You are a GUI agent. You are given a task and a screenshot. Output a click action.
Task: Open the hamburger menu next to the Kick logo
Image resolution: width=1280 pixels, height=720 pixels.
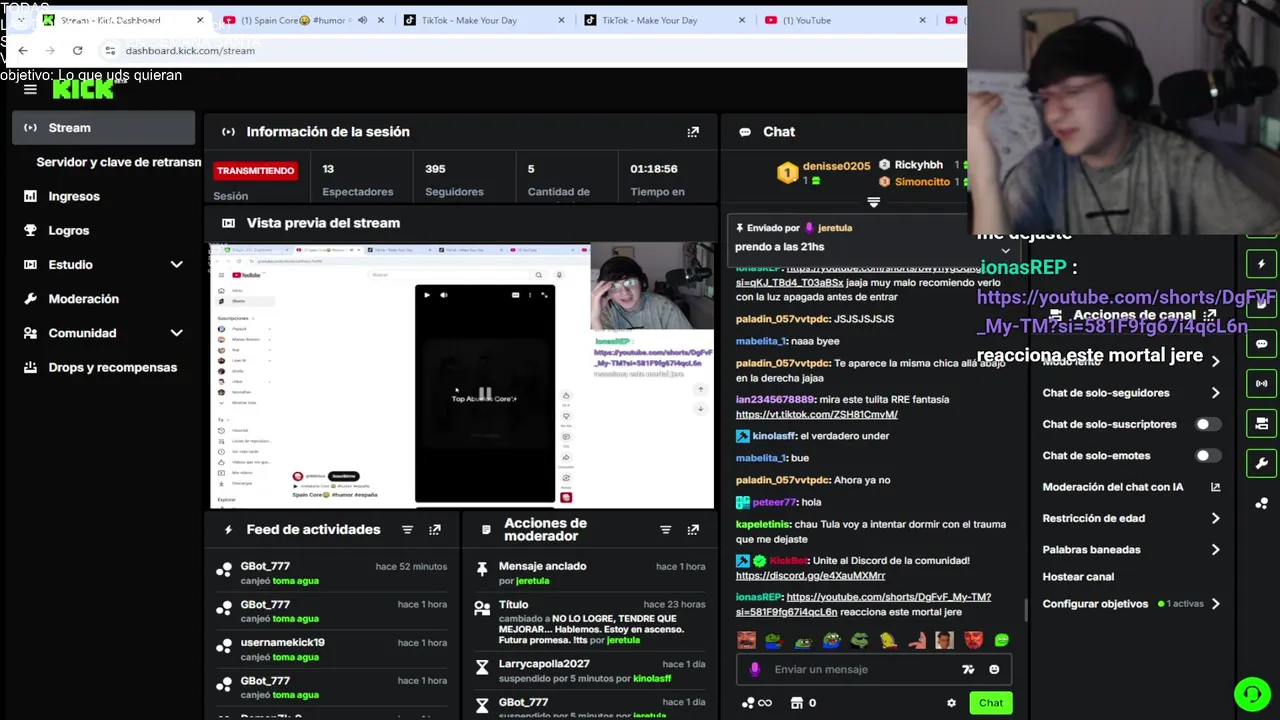click(x=30, y=90)
